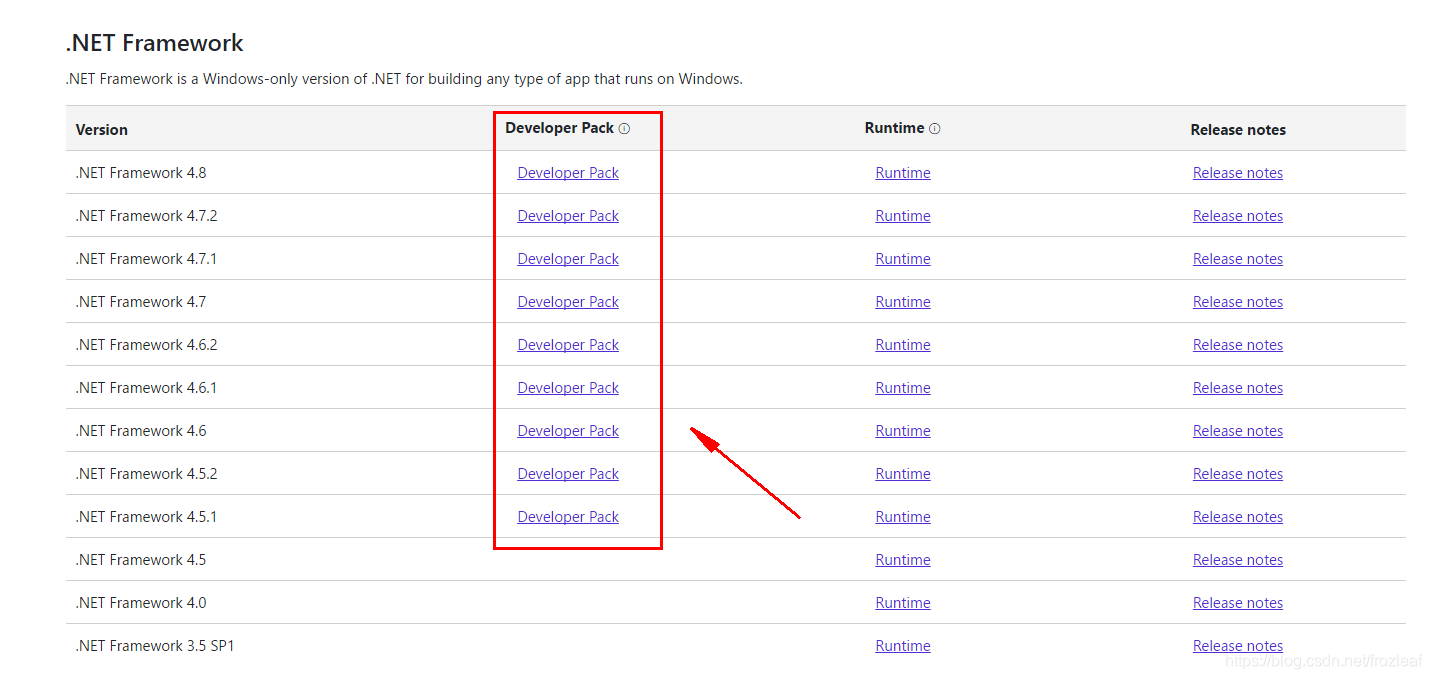This screenshot has height=679, width=1432.
Task: Select the '.NET Framework 4.6.2' version cell
Action: pos(146,345)
